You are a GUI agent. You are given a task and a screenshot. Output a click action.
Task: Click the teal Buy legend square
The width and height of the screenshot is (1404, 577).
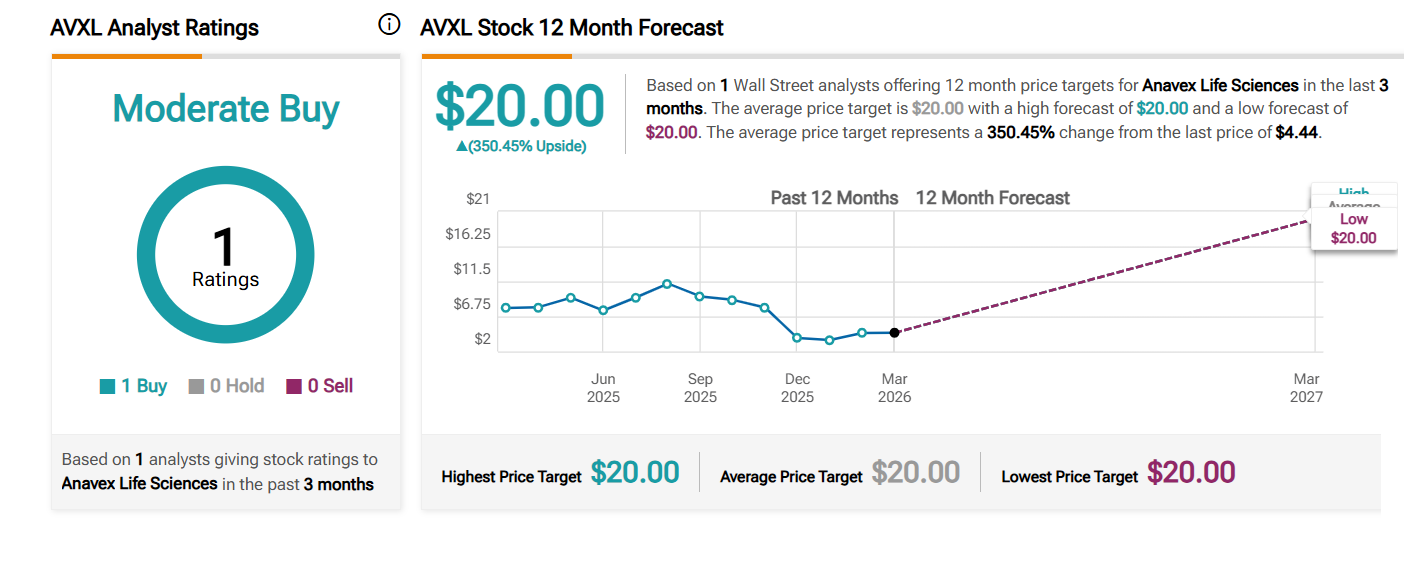tap(108, 387)
